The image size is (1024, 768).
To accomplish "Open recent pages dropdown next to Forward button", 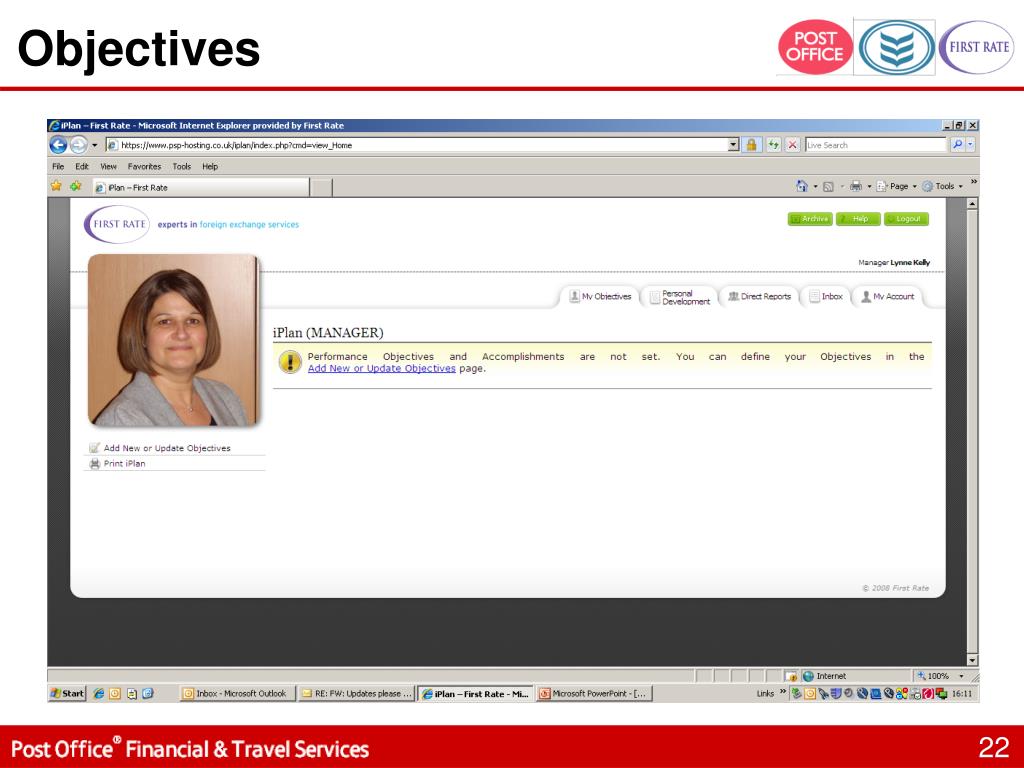I will pos(94,145).
